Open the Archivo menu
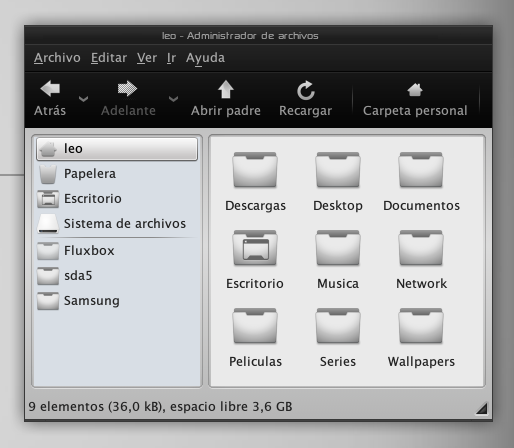Viewport: 514px width, 448px height. click(57, 58)
